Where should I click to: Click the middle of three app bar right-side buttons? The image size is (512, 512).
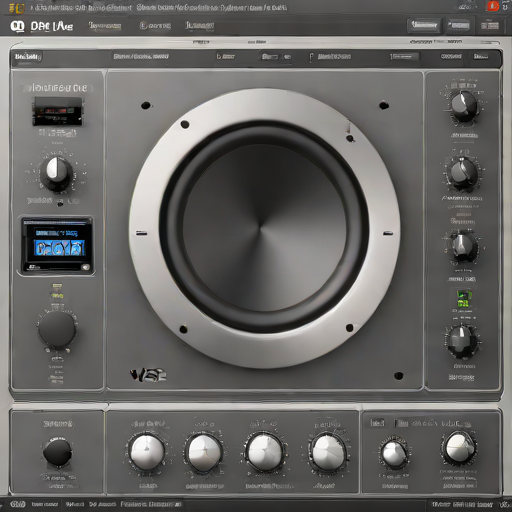[x=459, y=25]
